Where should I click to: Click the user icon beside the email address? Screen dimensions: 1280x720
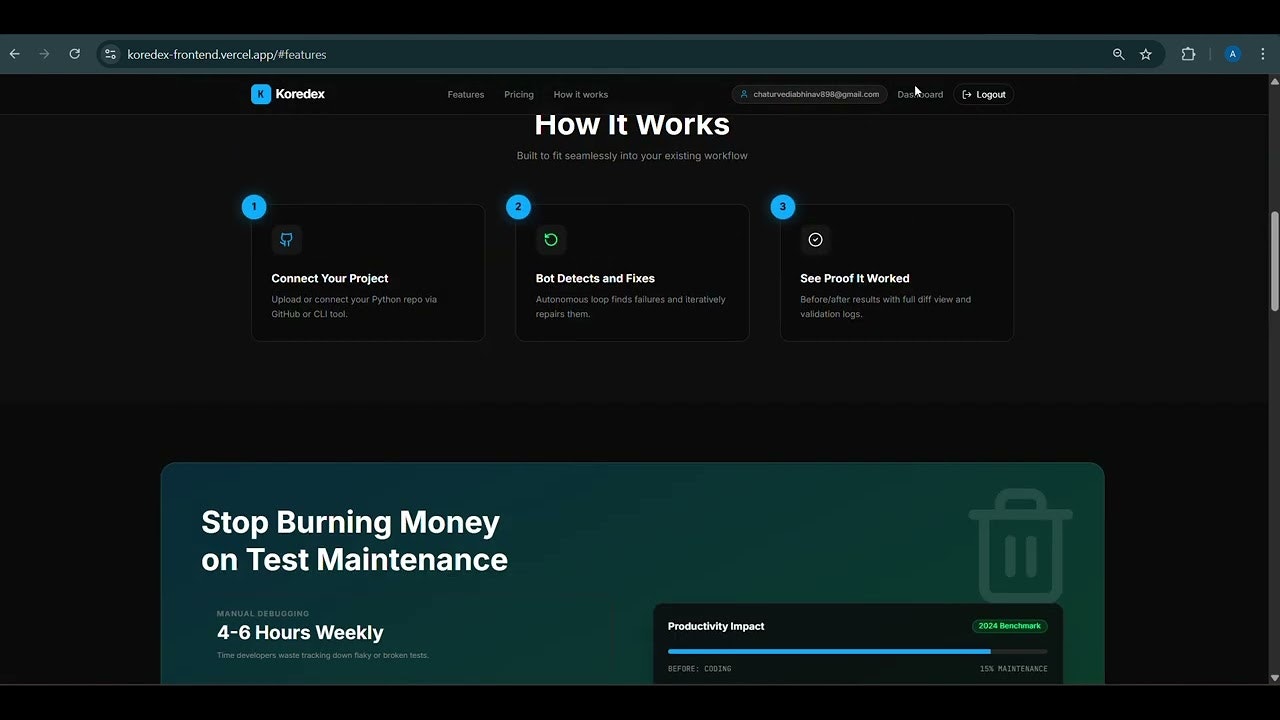[x=744, y=94]
